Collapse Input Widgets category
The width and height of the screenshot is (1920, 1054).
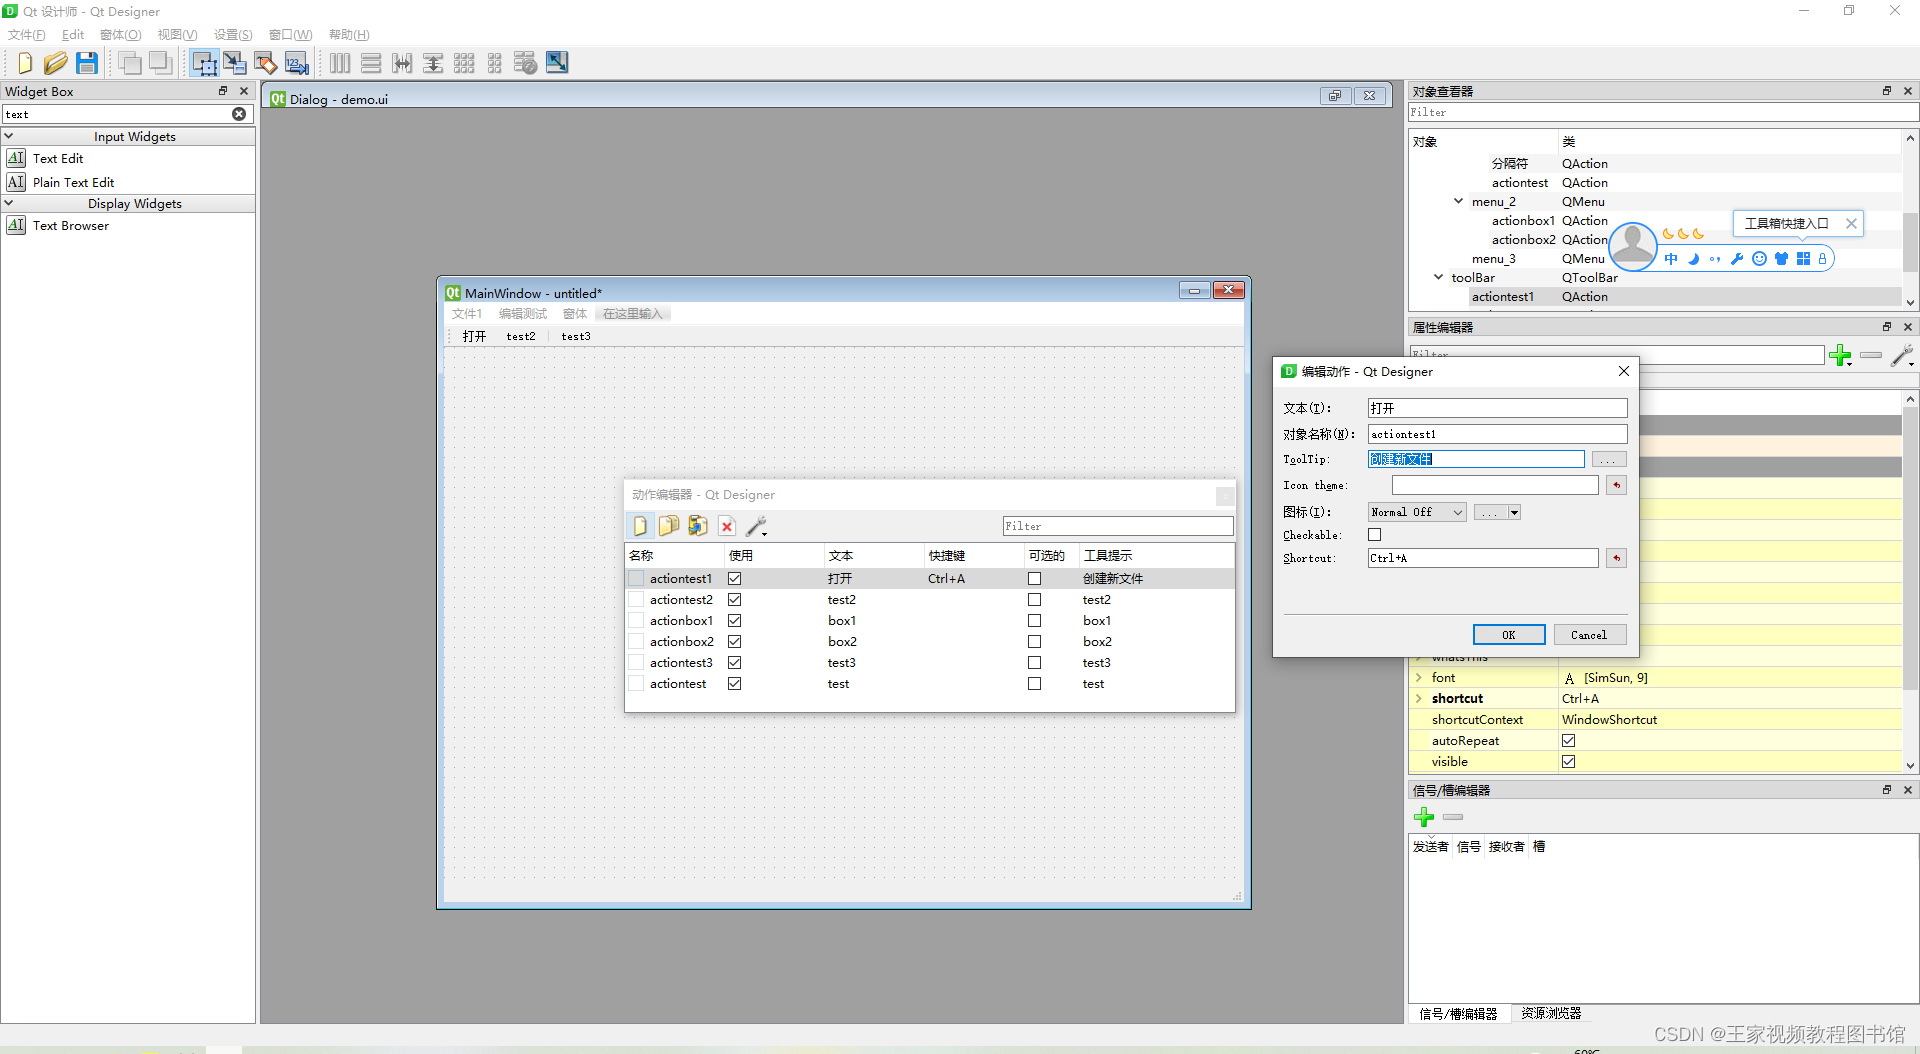[x=9, y=136]
